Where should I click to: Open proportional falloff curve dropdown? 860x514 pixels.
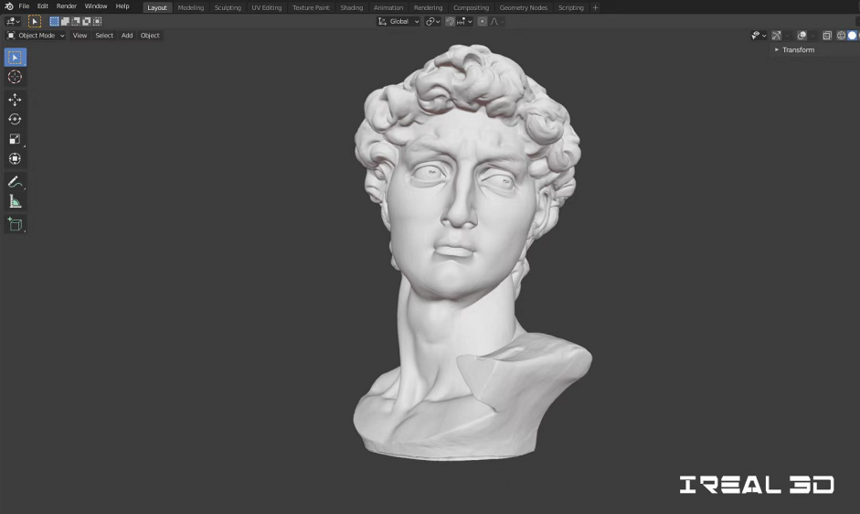pos(497,21)
